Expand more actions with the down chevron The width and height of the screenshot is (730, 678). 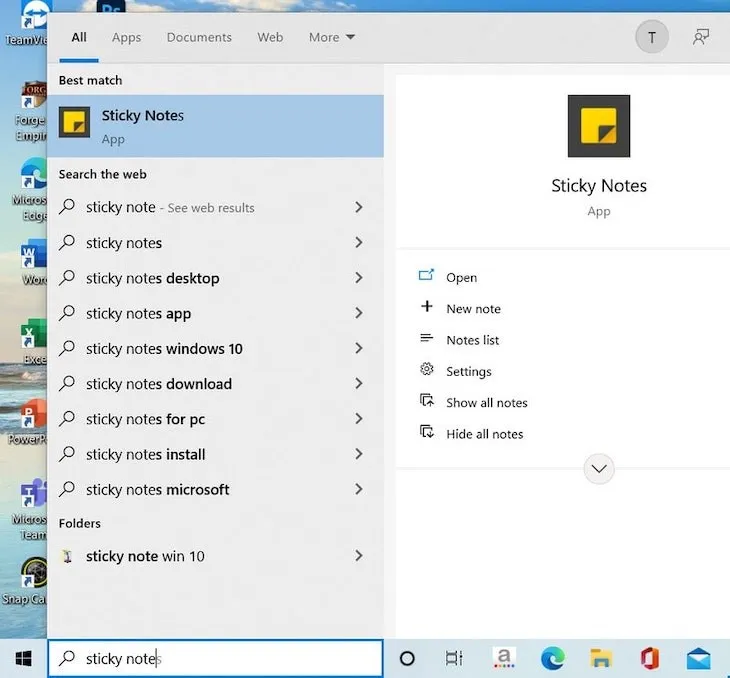point(598,468)
